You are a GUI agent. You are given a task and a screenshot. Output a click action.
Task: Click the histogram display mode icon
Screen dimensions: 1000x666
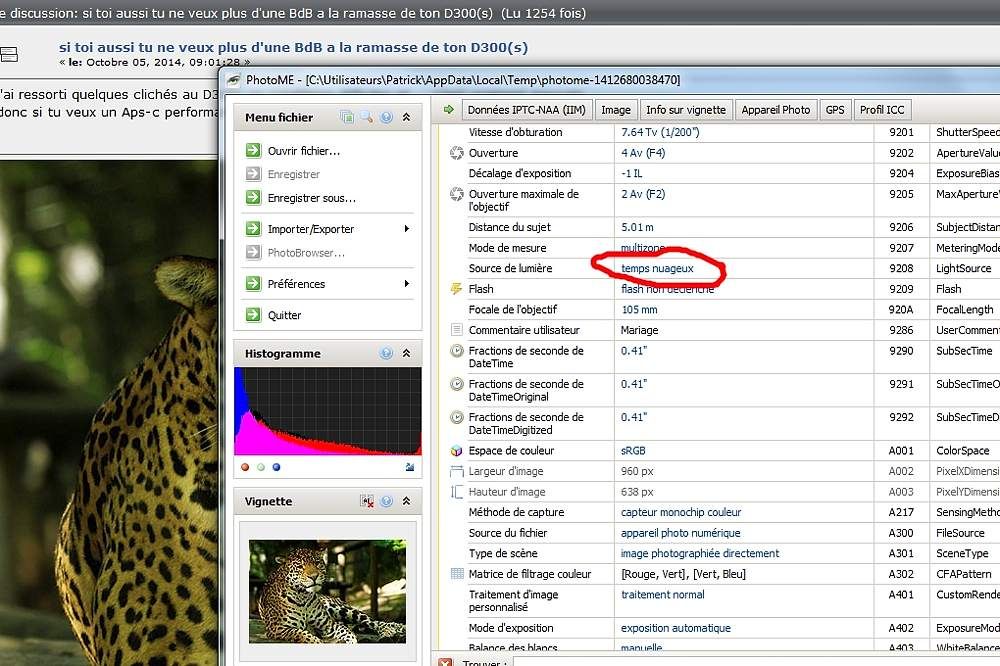point(410,467)
